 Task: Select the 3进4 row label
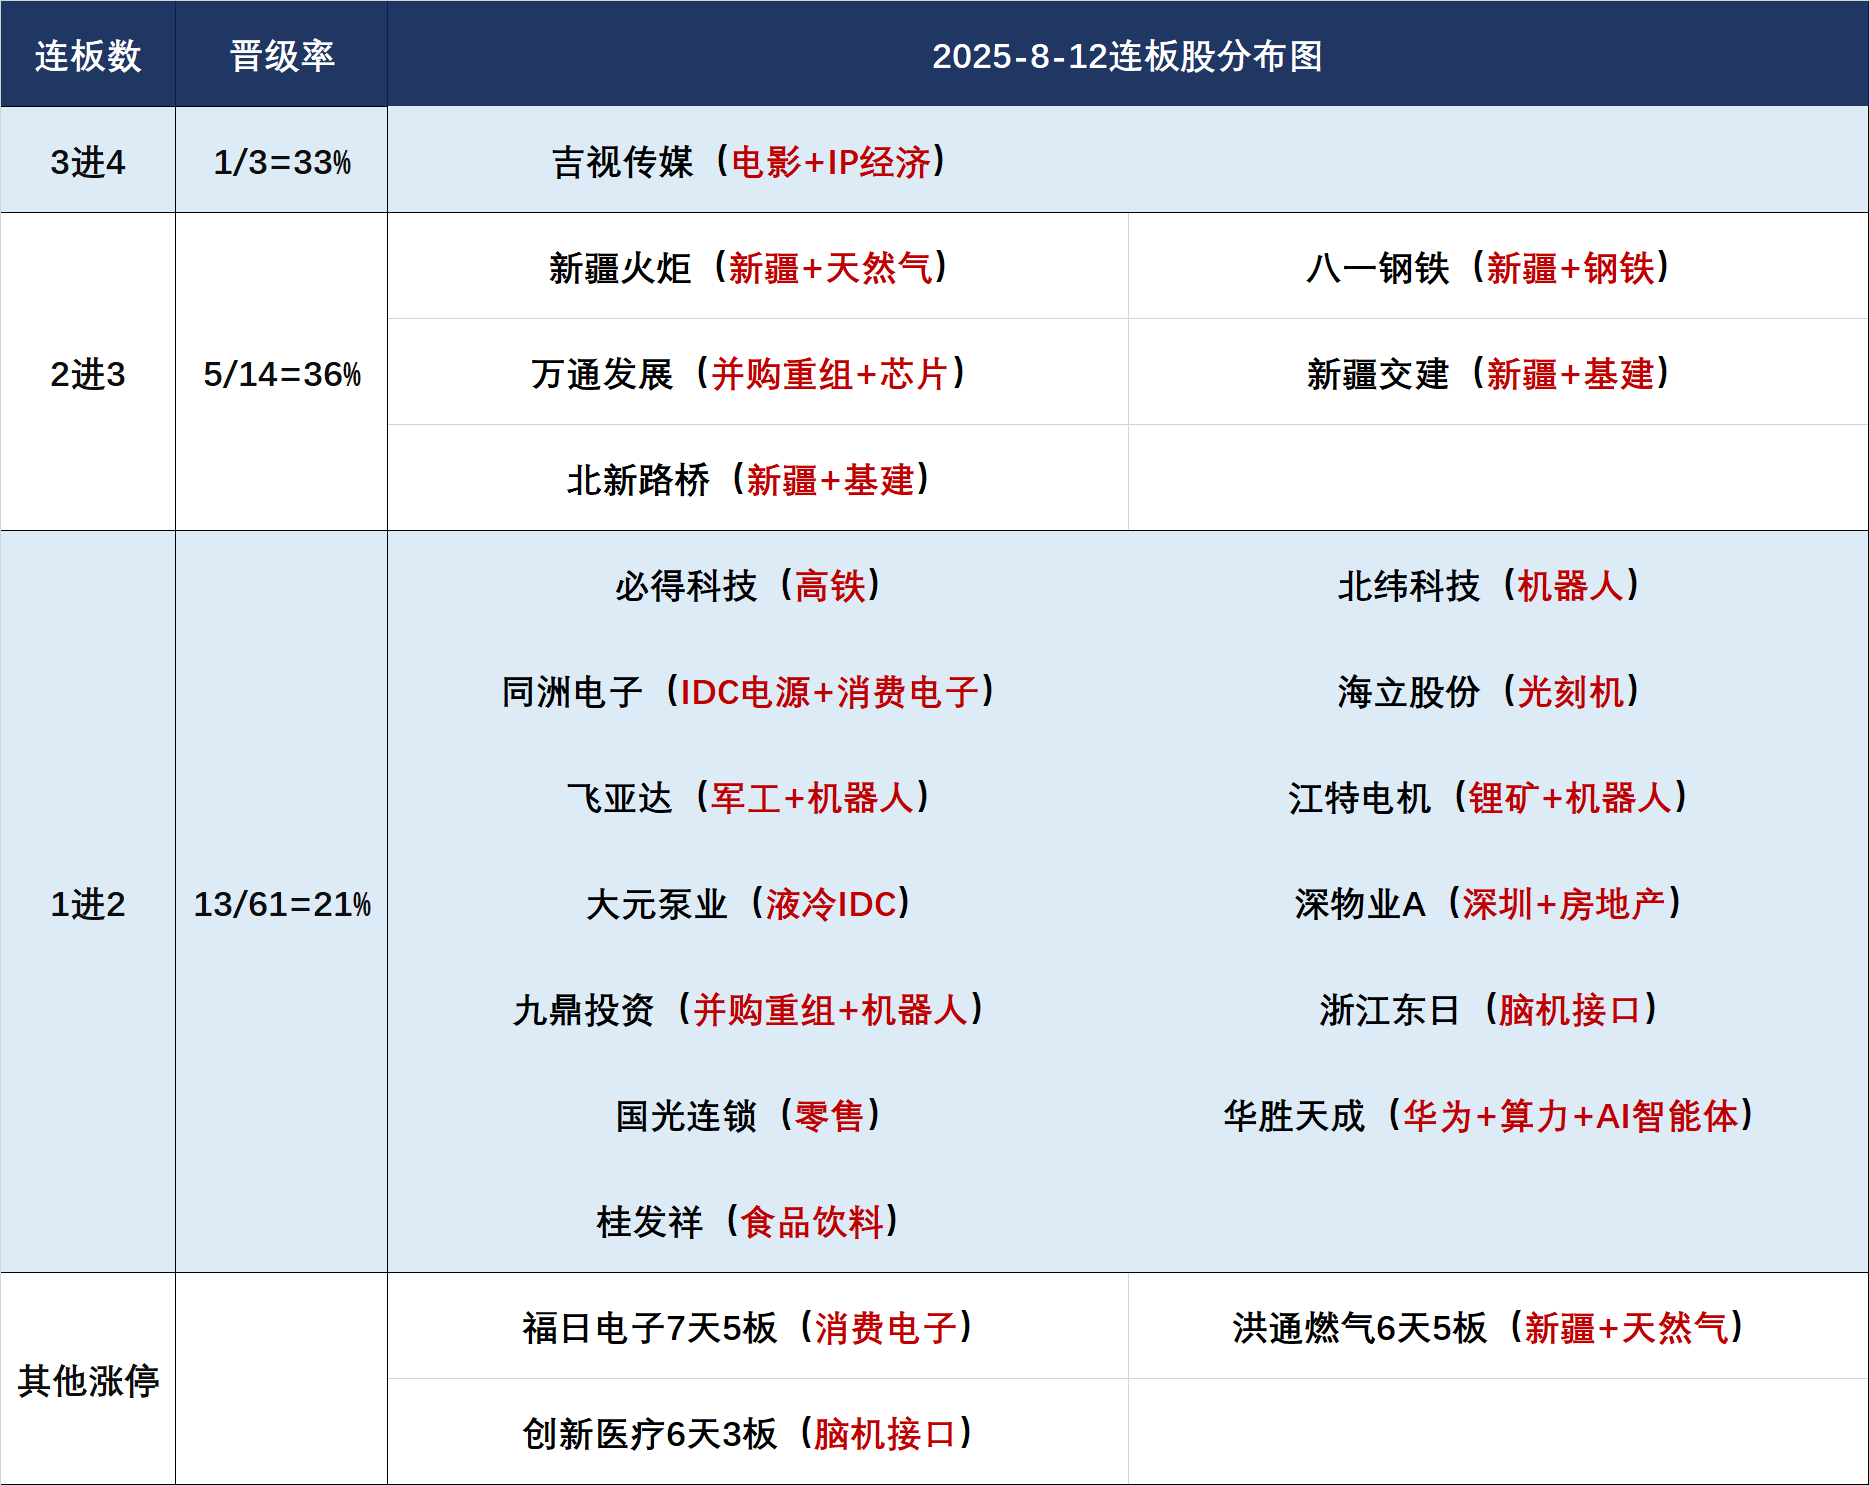pyautogui.click(x=88, y=162)
